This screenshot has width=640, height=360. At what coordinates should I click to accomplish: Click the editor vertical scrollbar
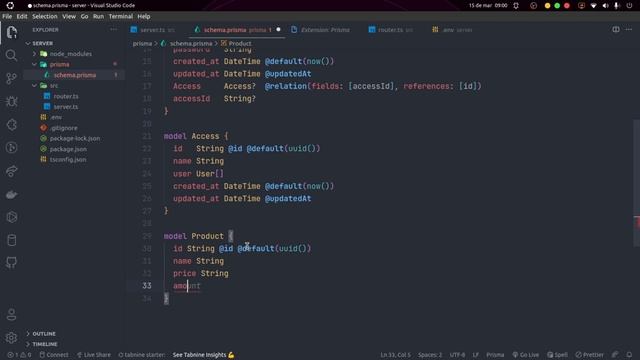point(636,184)
